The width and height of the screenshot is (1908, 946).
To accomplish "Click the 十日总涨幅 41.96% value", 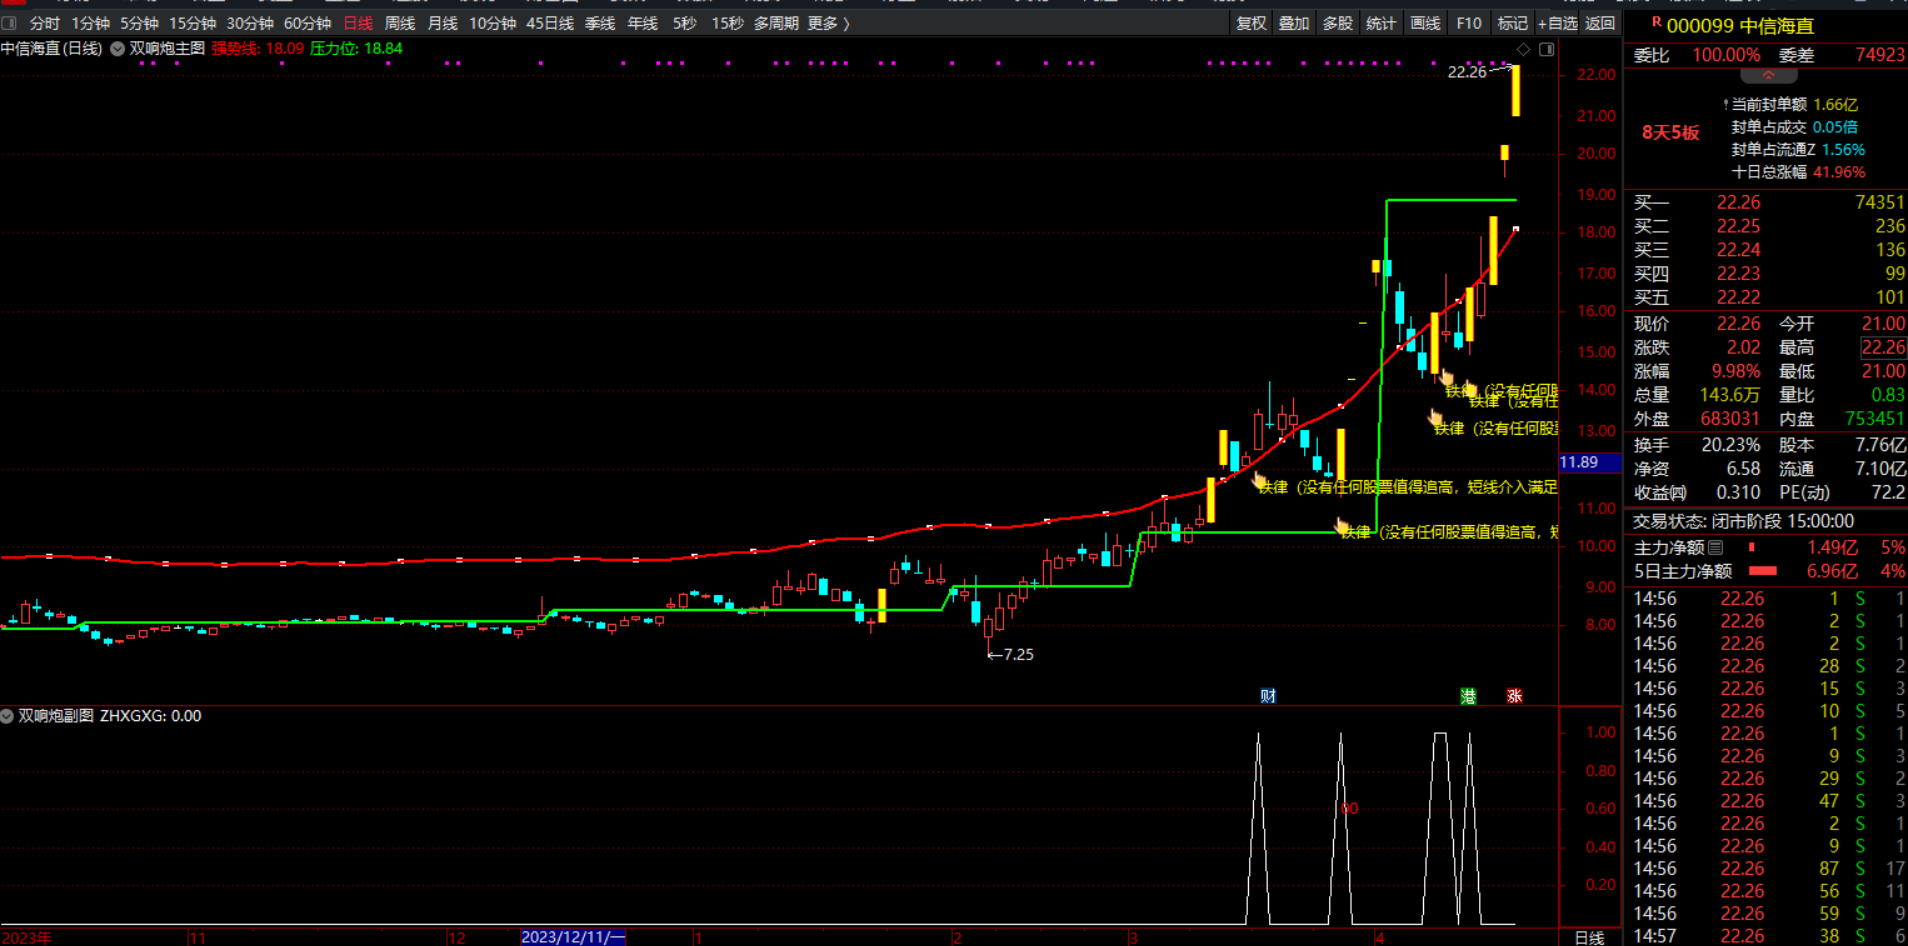I will [x=1838, y=172].
